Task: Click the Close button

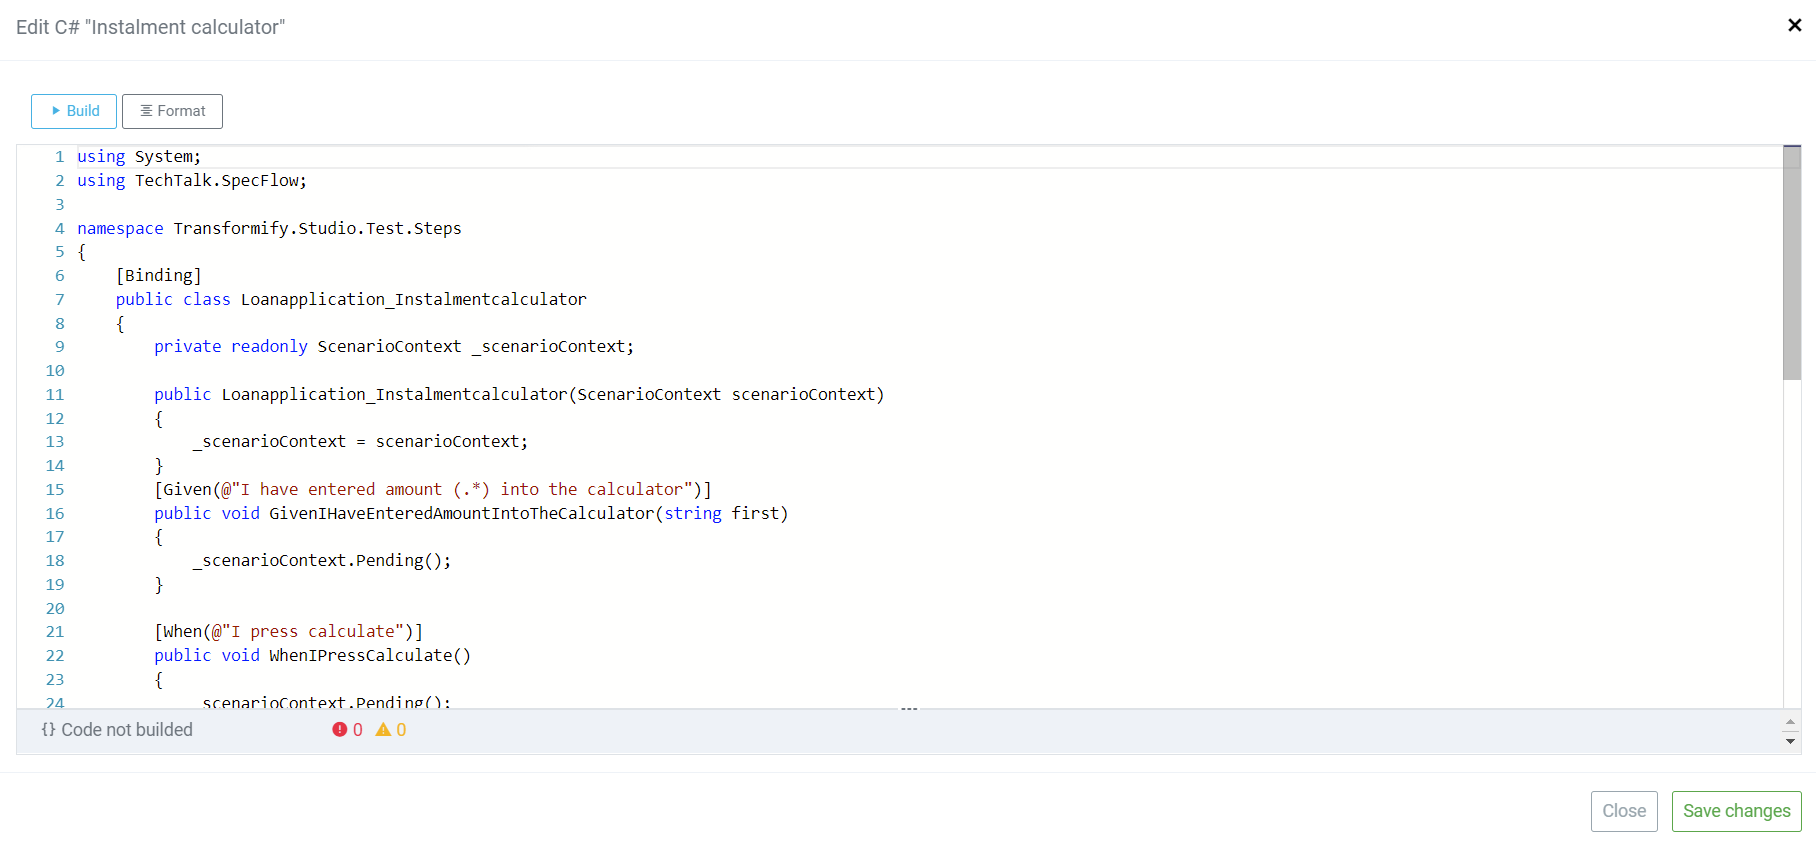Action: click(1624, 811)
